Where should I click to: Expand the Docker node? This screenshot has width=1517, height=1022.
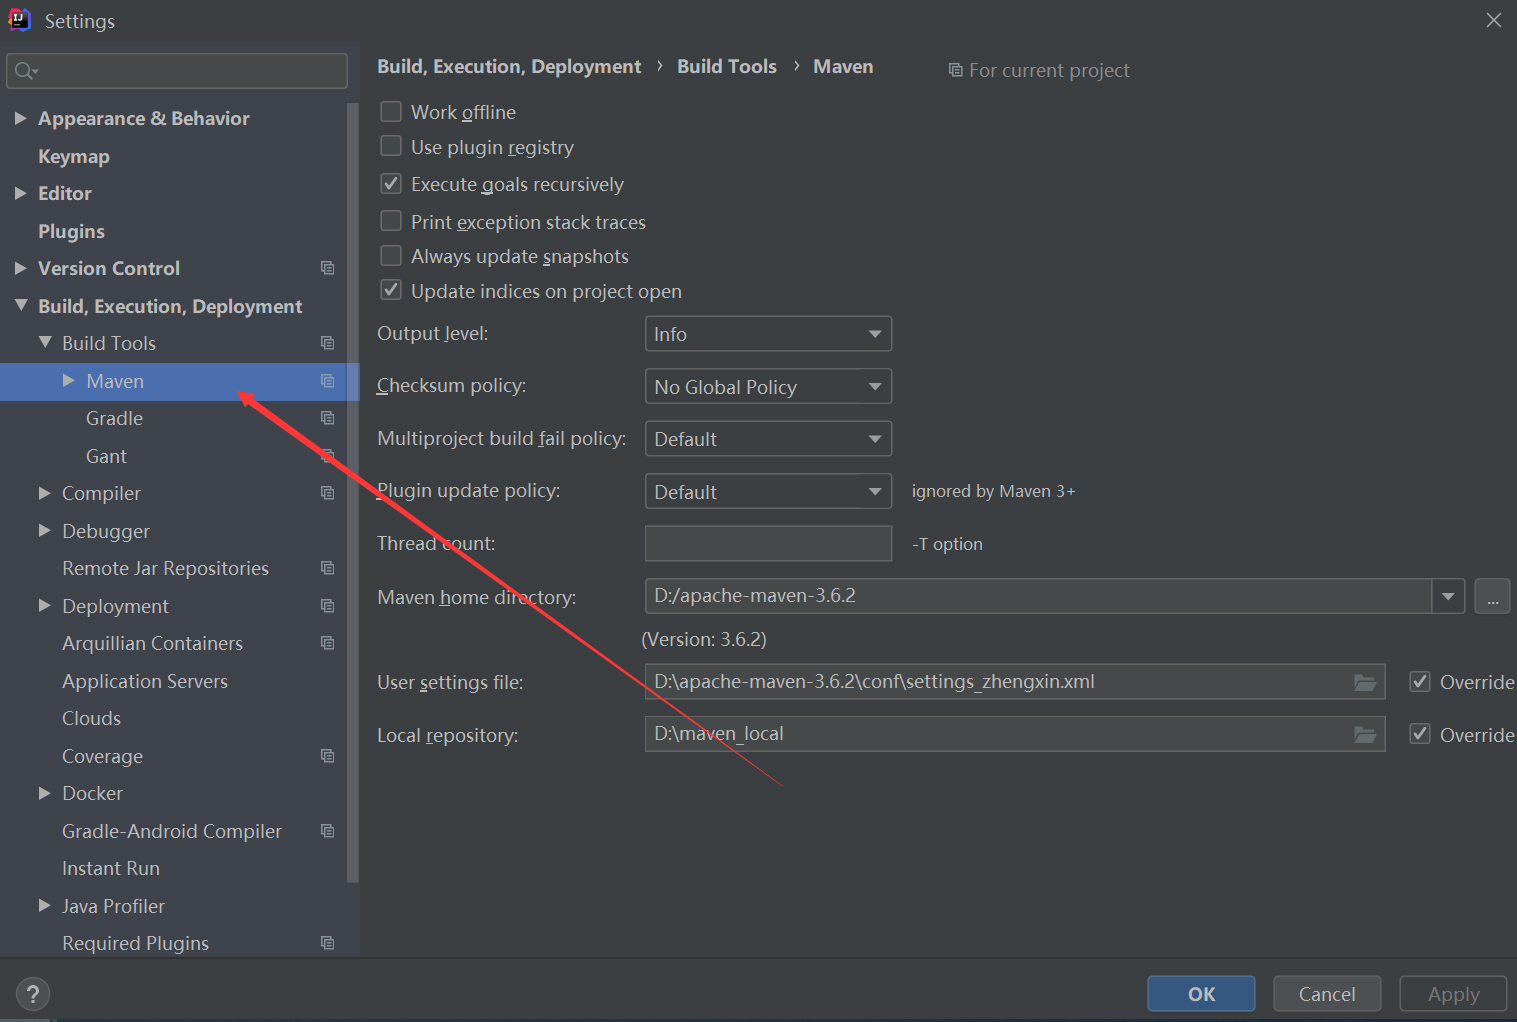tap(44, 793)
